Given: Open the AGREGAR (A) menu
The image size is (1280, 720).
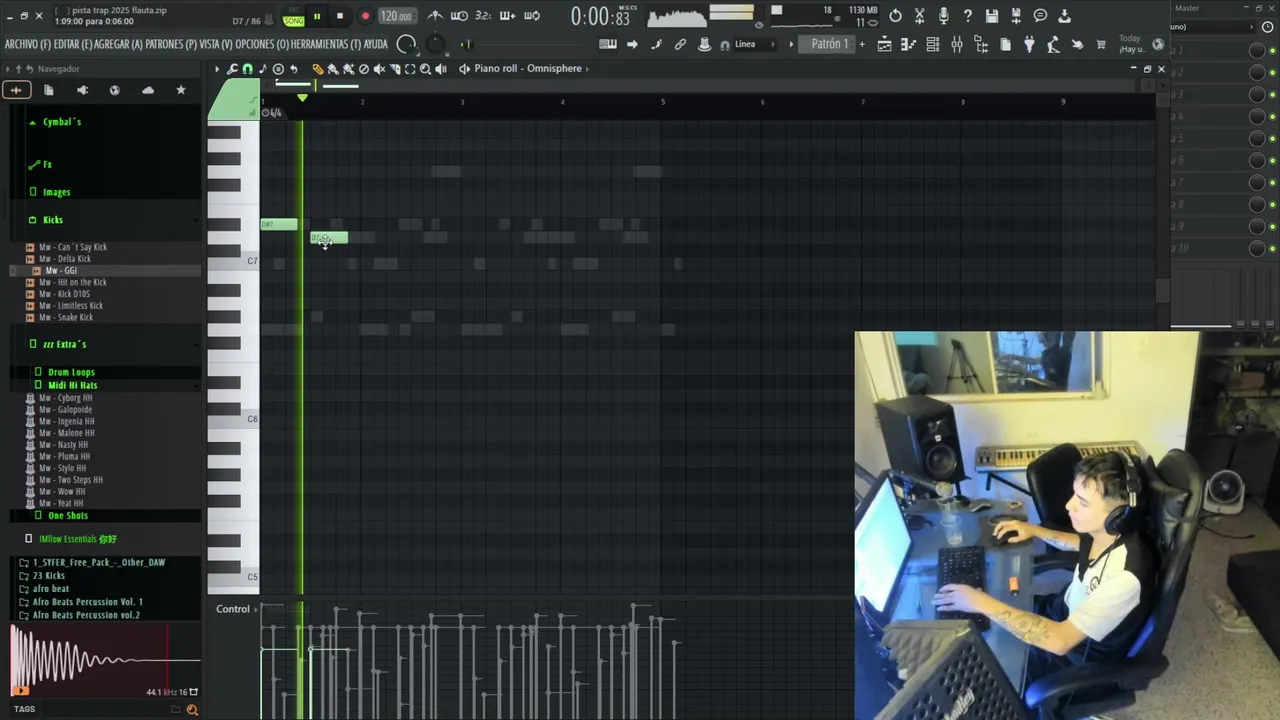Looking at the screenshot, I should pyautogui.click(x=118, y=44).
